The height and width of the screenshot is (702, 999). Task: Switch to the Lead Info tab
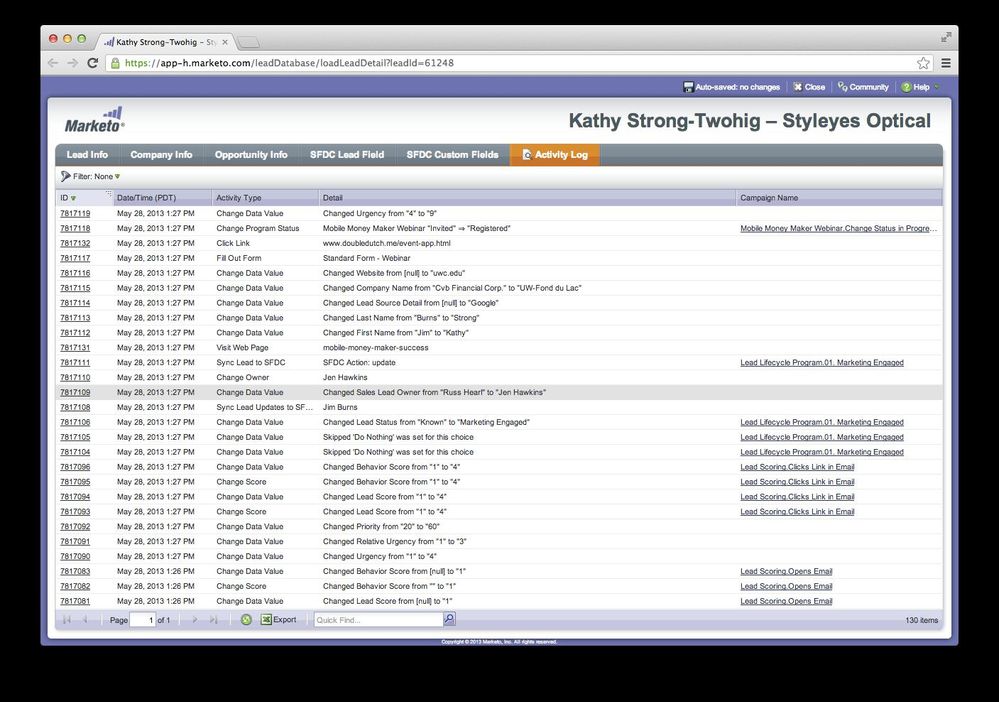pos(87,155)
